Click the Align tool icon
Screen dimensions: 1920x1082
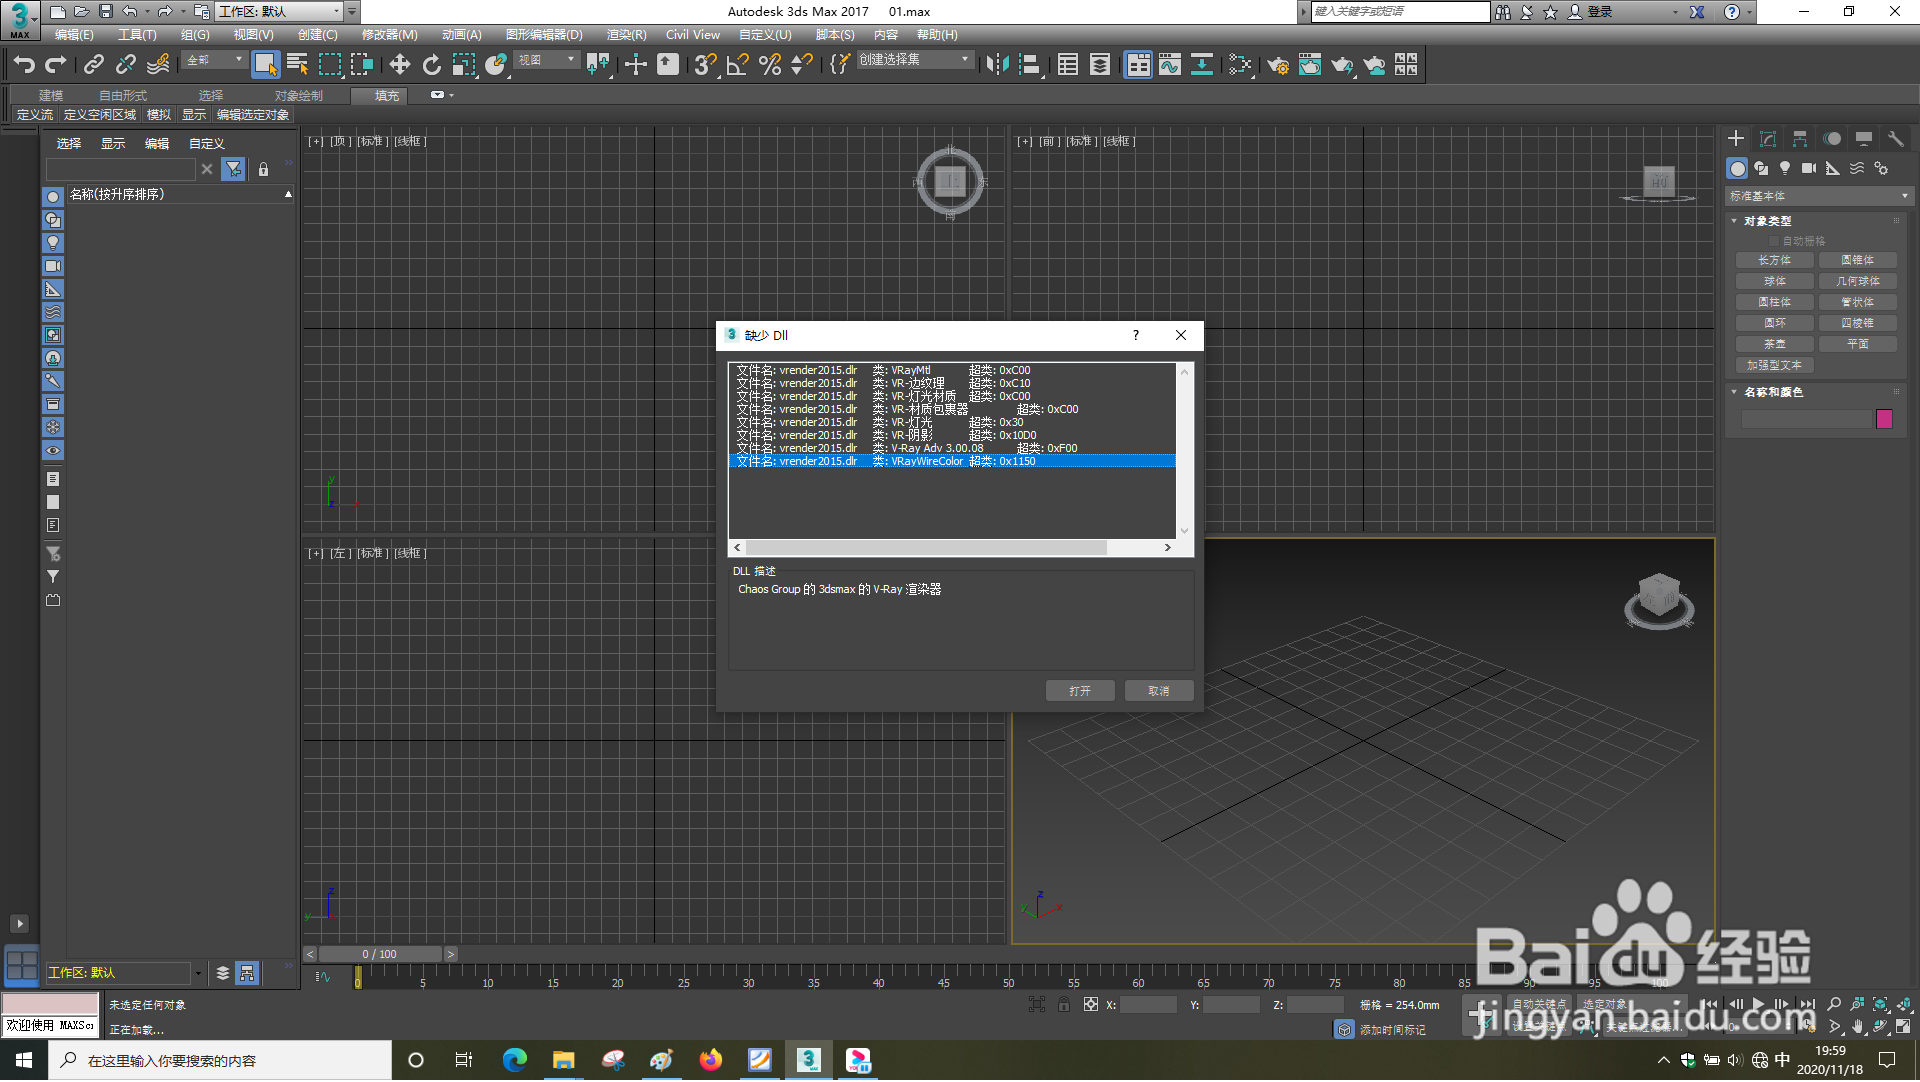1030,65
